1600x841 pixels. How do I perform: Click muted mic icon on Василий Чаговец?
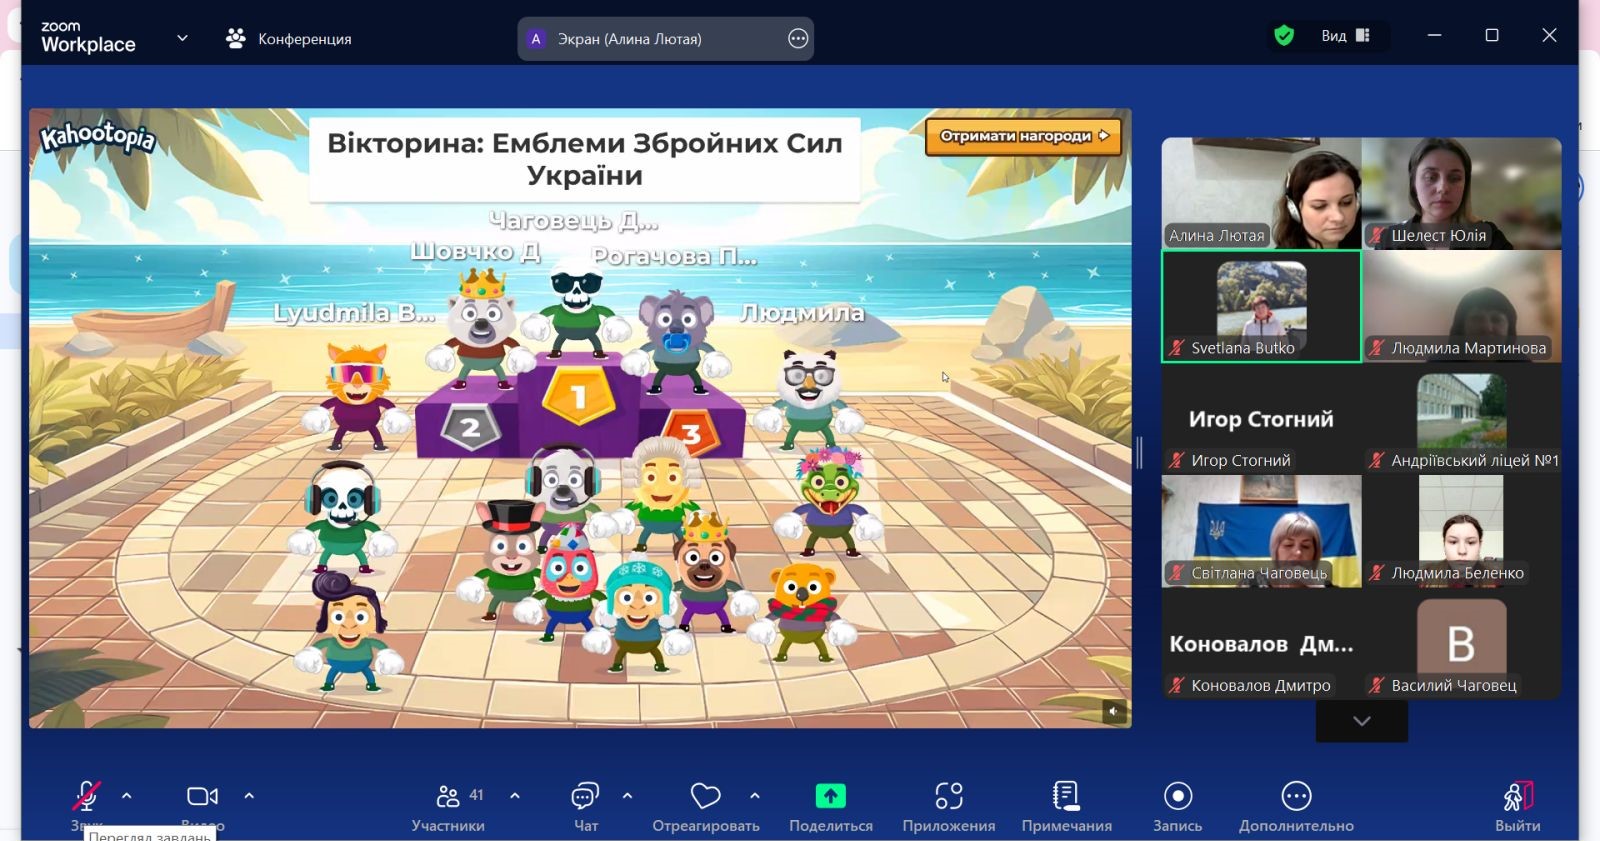click(x=1378, y=686)
